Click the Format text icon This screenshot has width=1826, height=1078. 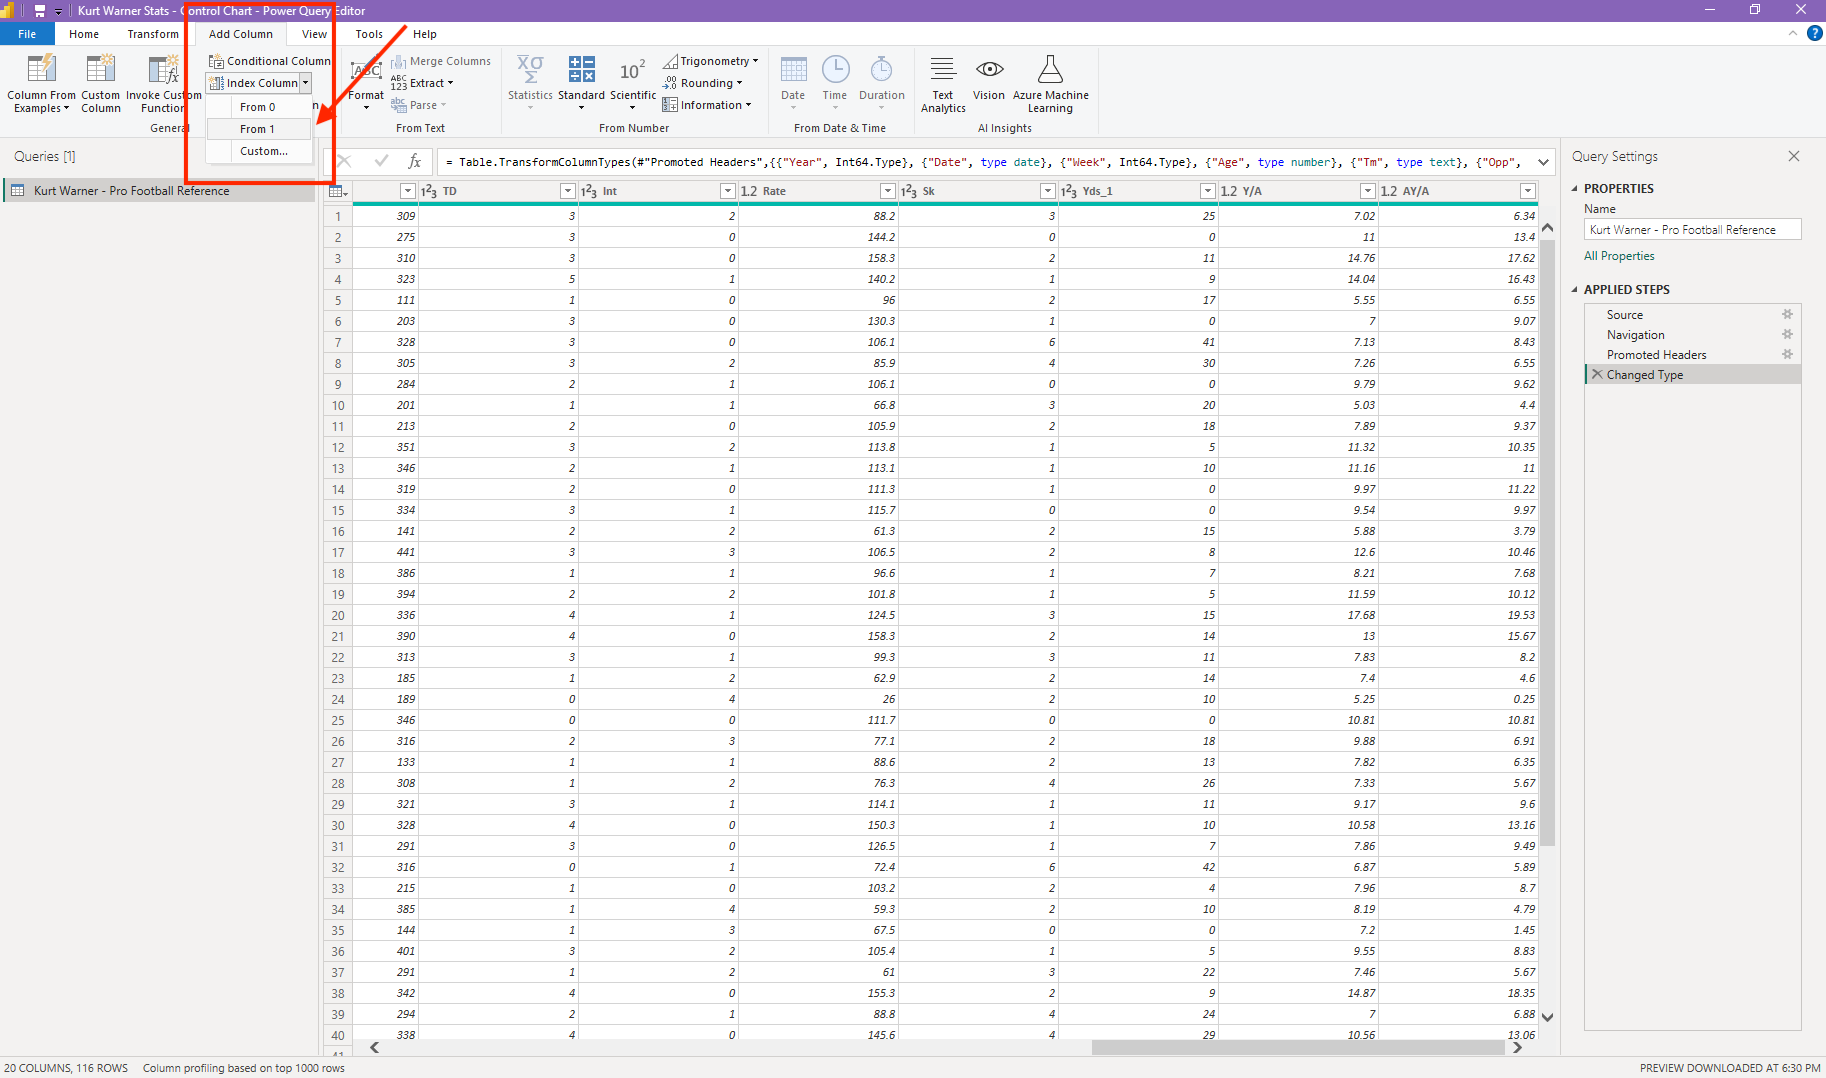pyautogui.click(x=366, y=70)
